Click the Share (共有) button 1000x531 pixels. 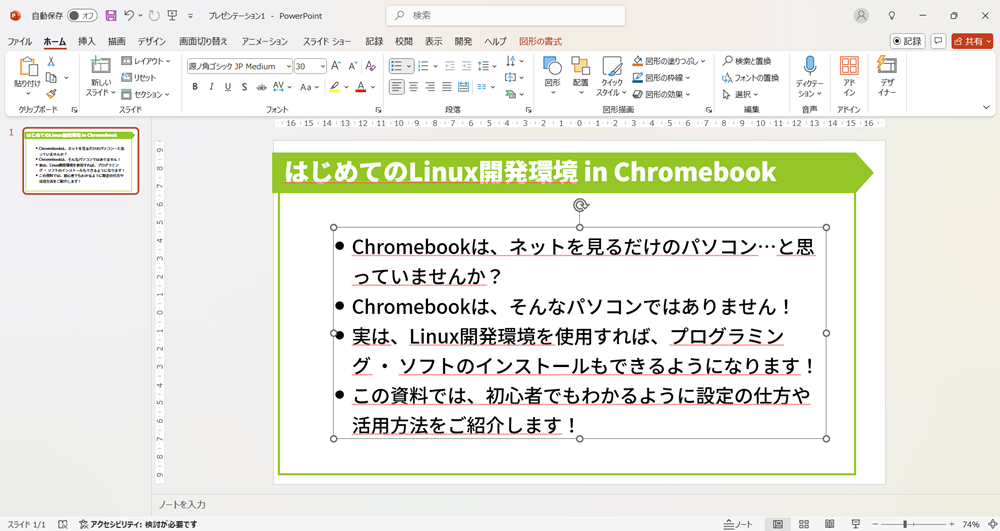pos(971,41)
